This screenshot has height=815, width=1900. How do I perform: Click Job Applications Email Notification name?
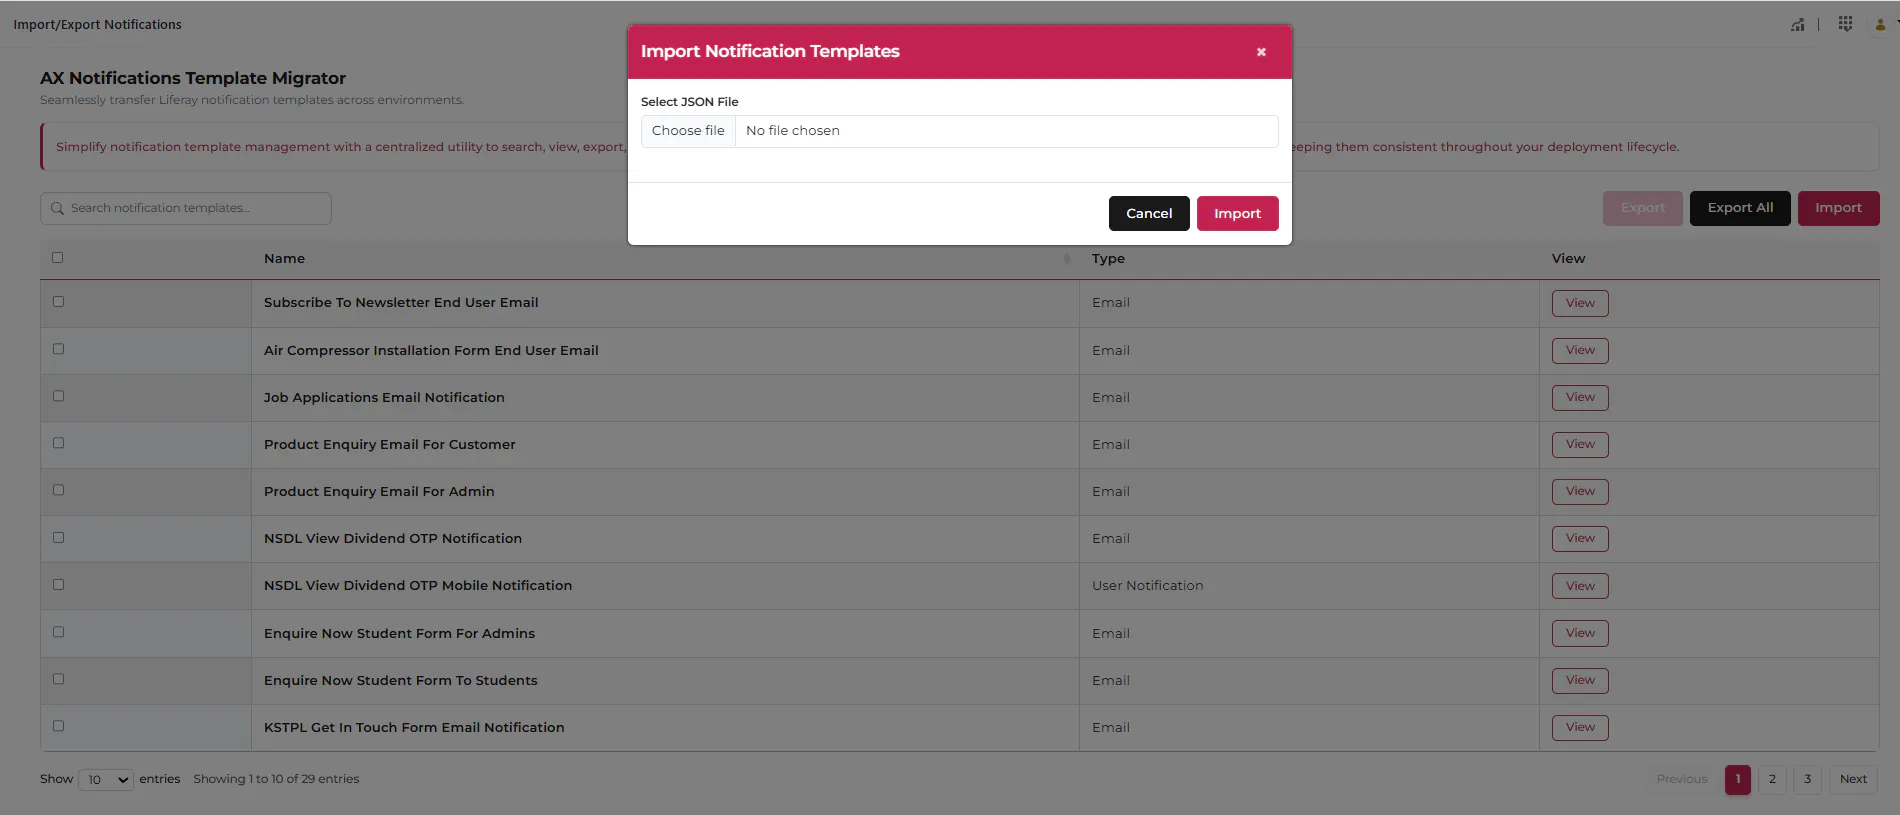[384, 398]
